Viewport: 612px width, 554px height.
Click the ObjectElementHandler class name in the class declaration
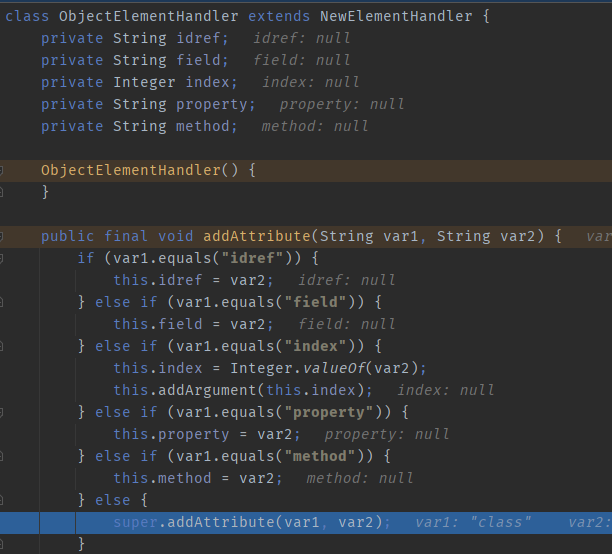149,16
